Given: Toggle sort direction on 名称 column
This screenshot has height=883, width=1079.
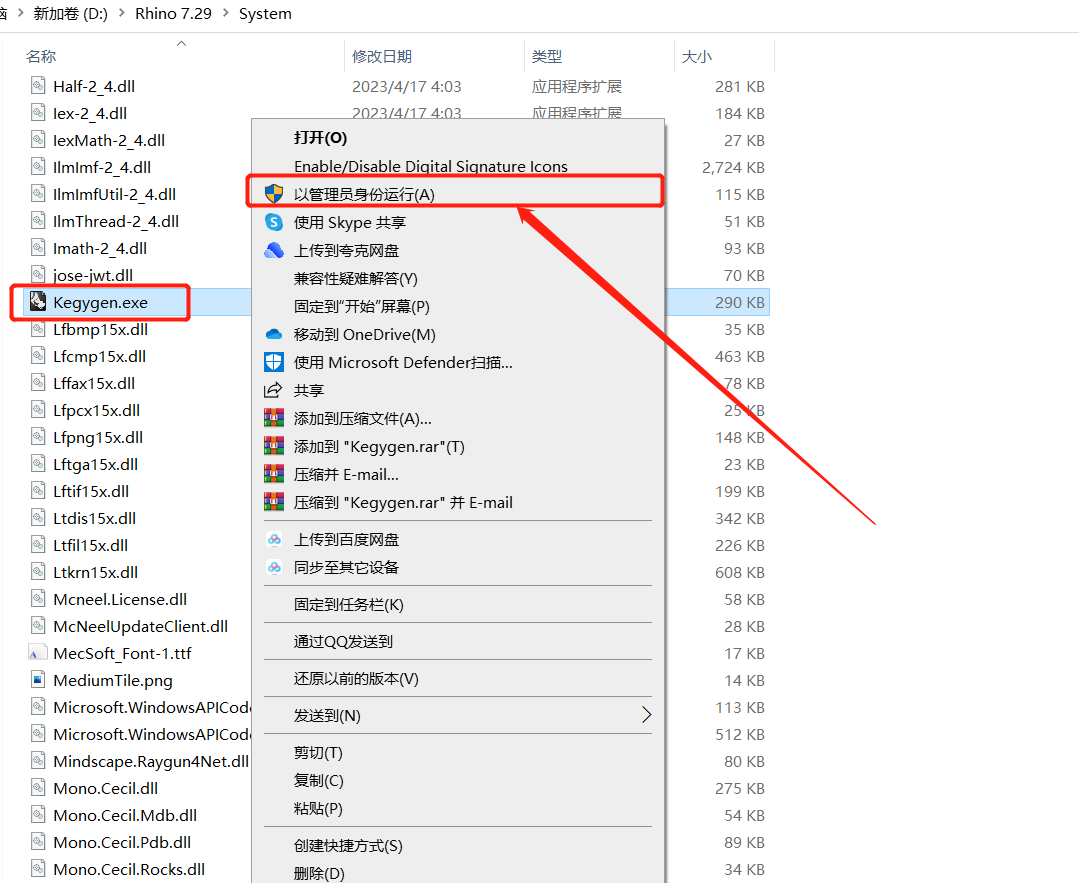Looking at the screenshot, I should [x=41, y=56].
